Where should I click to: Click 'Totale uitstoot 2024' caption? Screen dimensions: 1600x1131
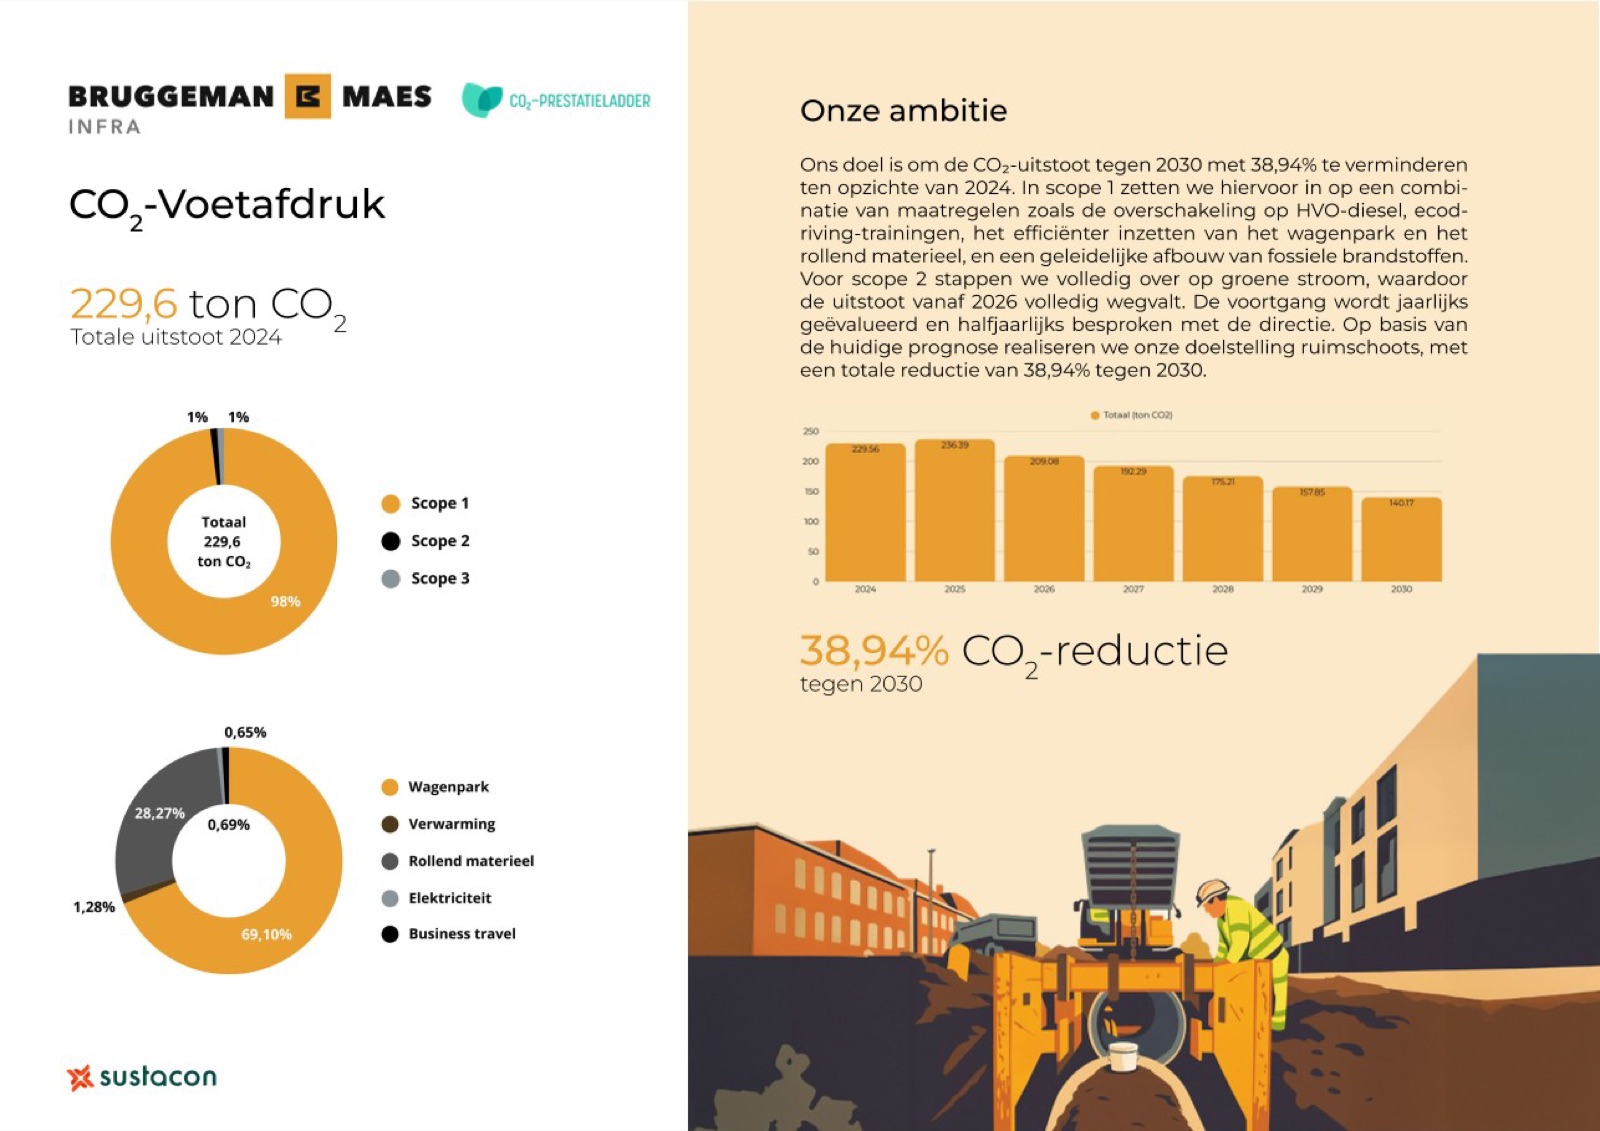coord(176,337)
